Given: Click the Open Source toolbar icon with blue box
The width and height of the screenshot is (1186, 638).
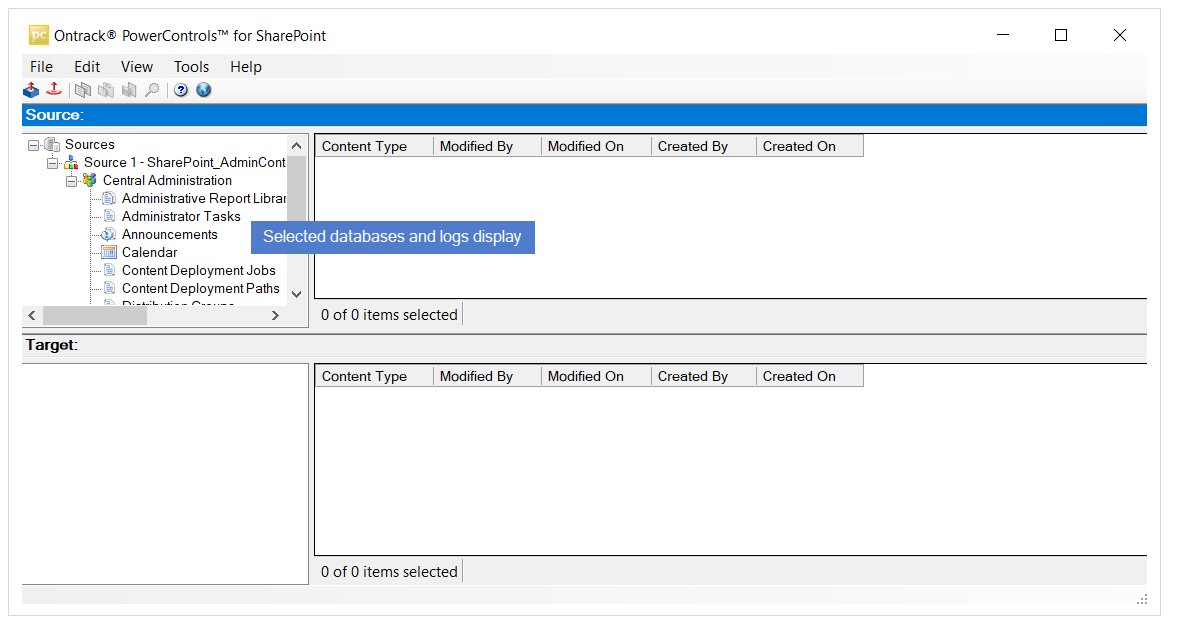Looking at the screenshot, I should 31,90.
